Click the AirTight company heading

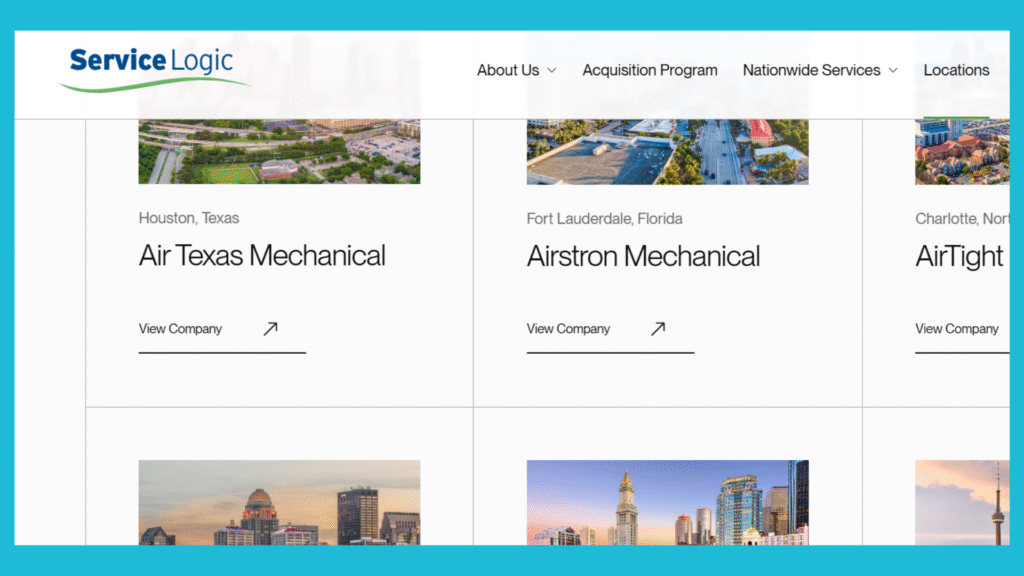point(959,256)
